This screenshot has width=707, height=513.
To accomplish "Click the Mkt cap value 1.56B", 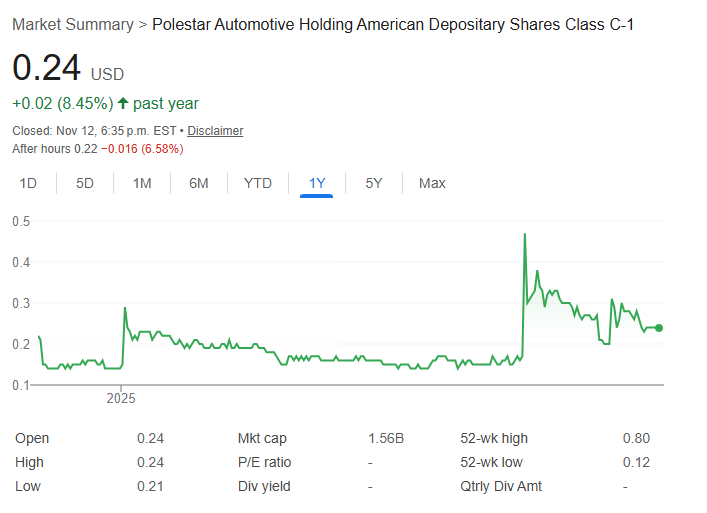I will [385, 438].
